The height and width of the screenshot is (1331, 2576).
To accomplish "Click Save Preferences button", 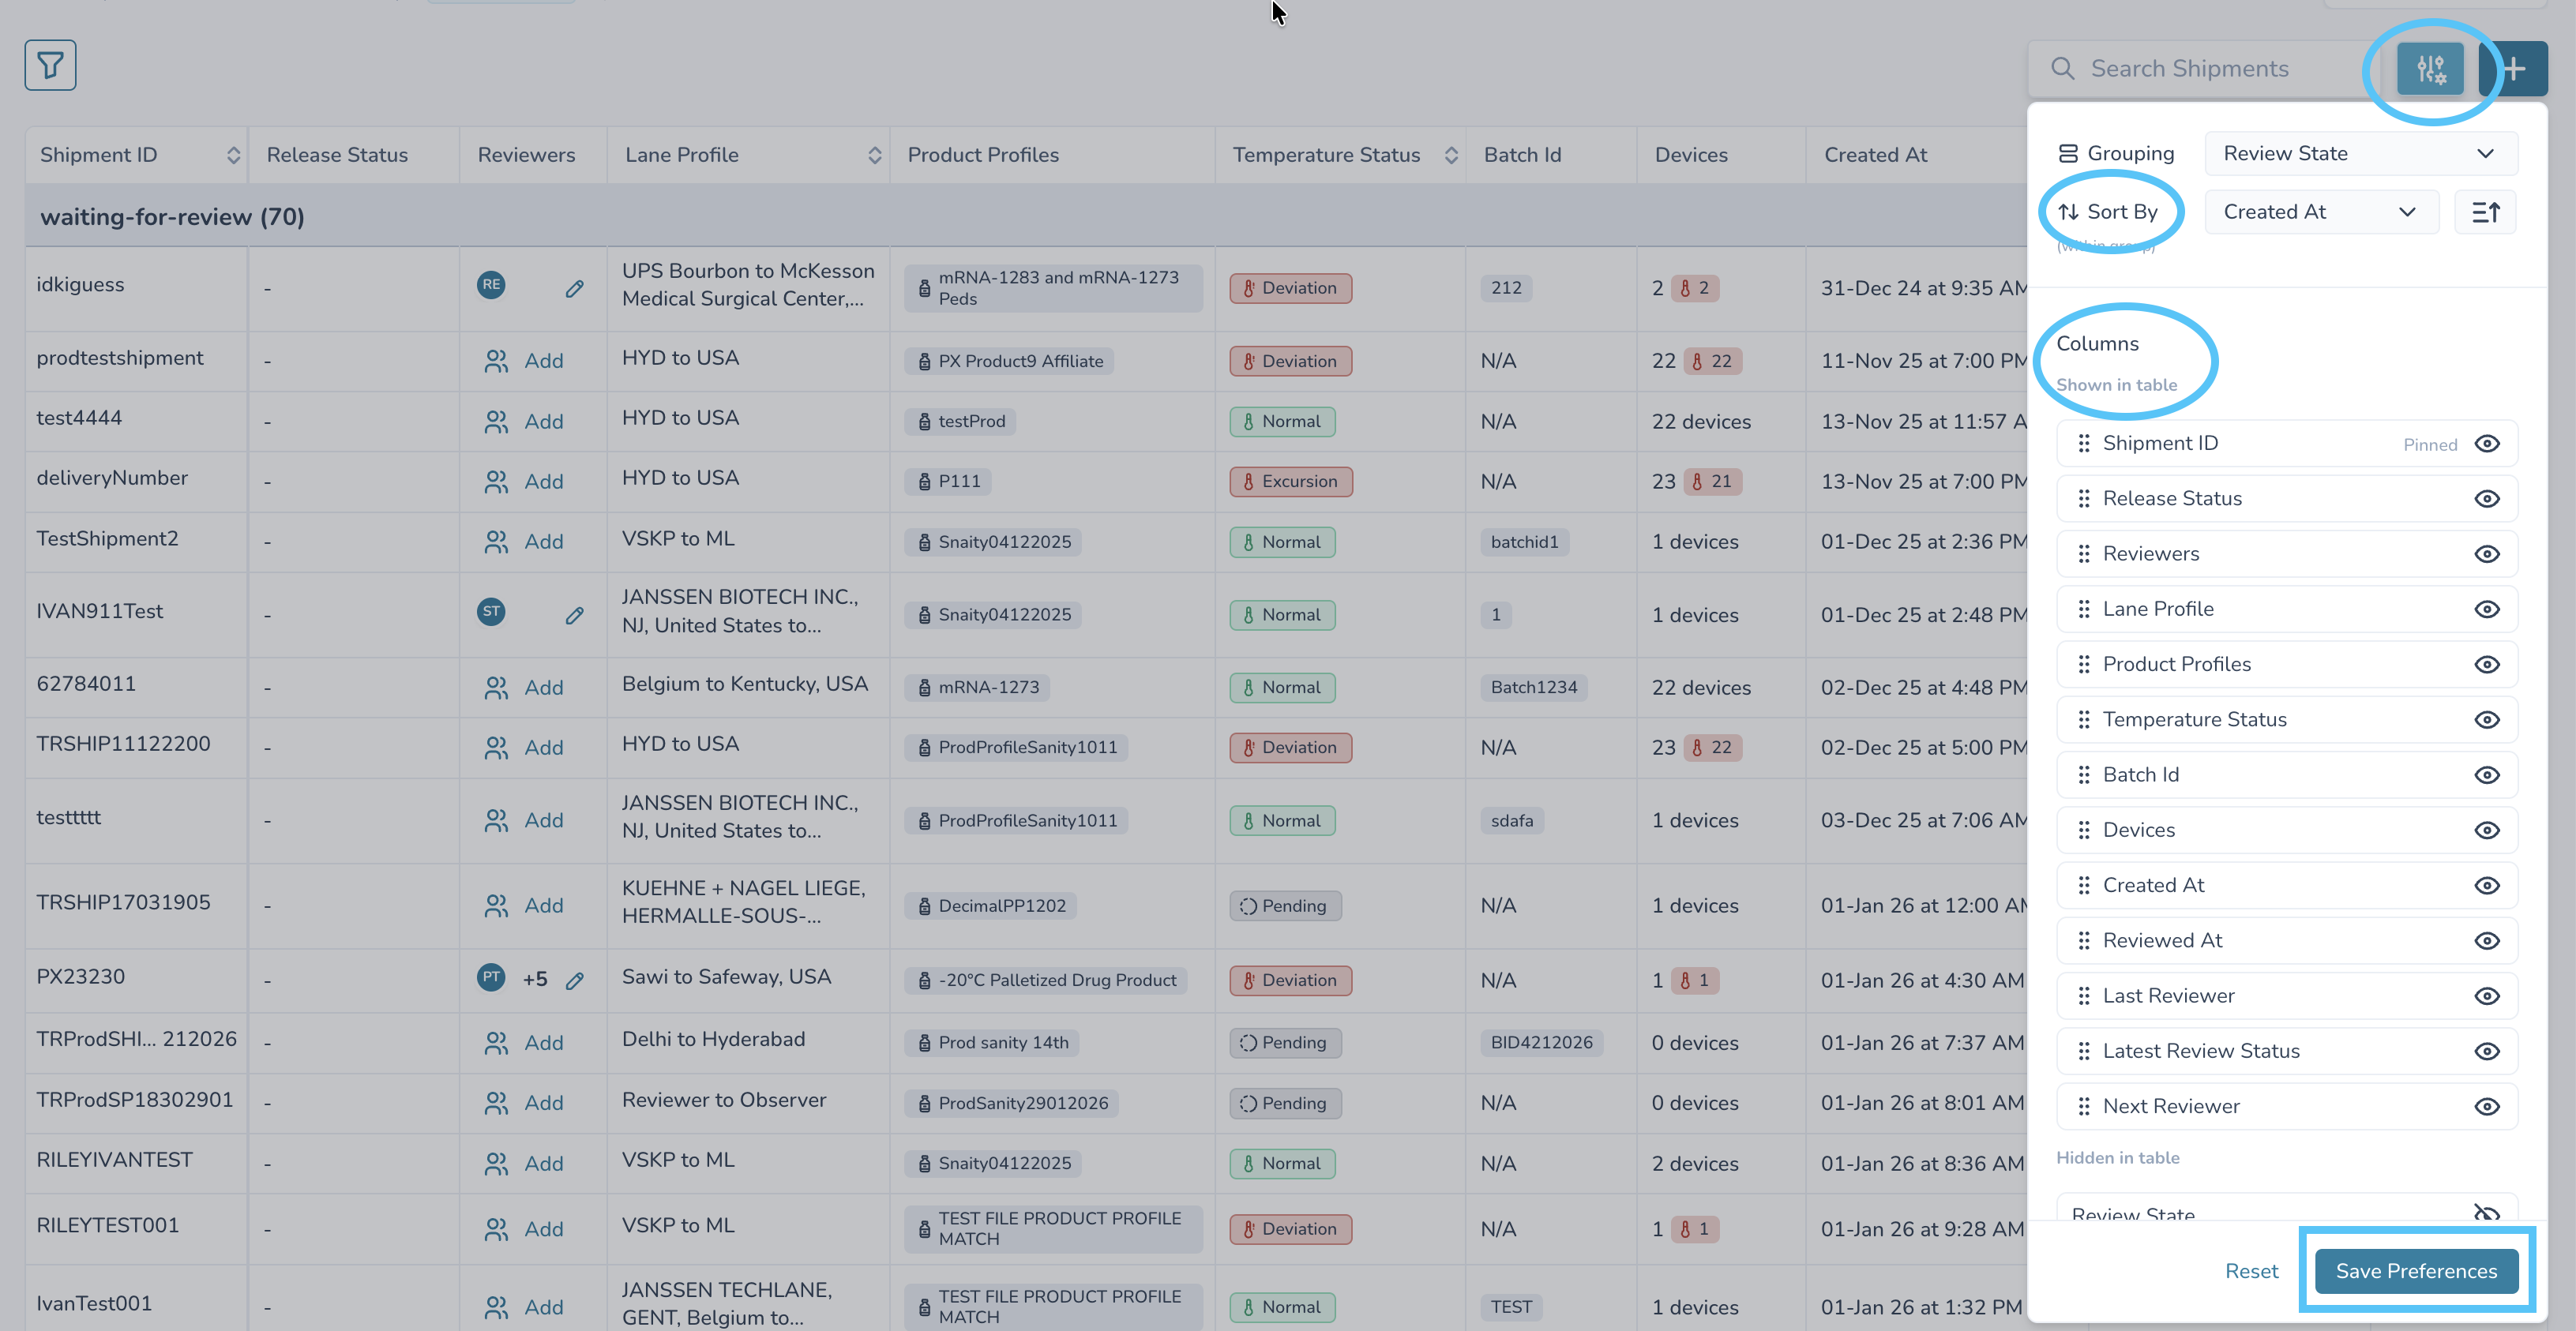I will point(2416,1271).
